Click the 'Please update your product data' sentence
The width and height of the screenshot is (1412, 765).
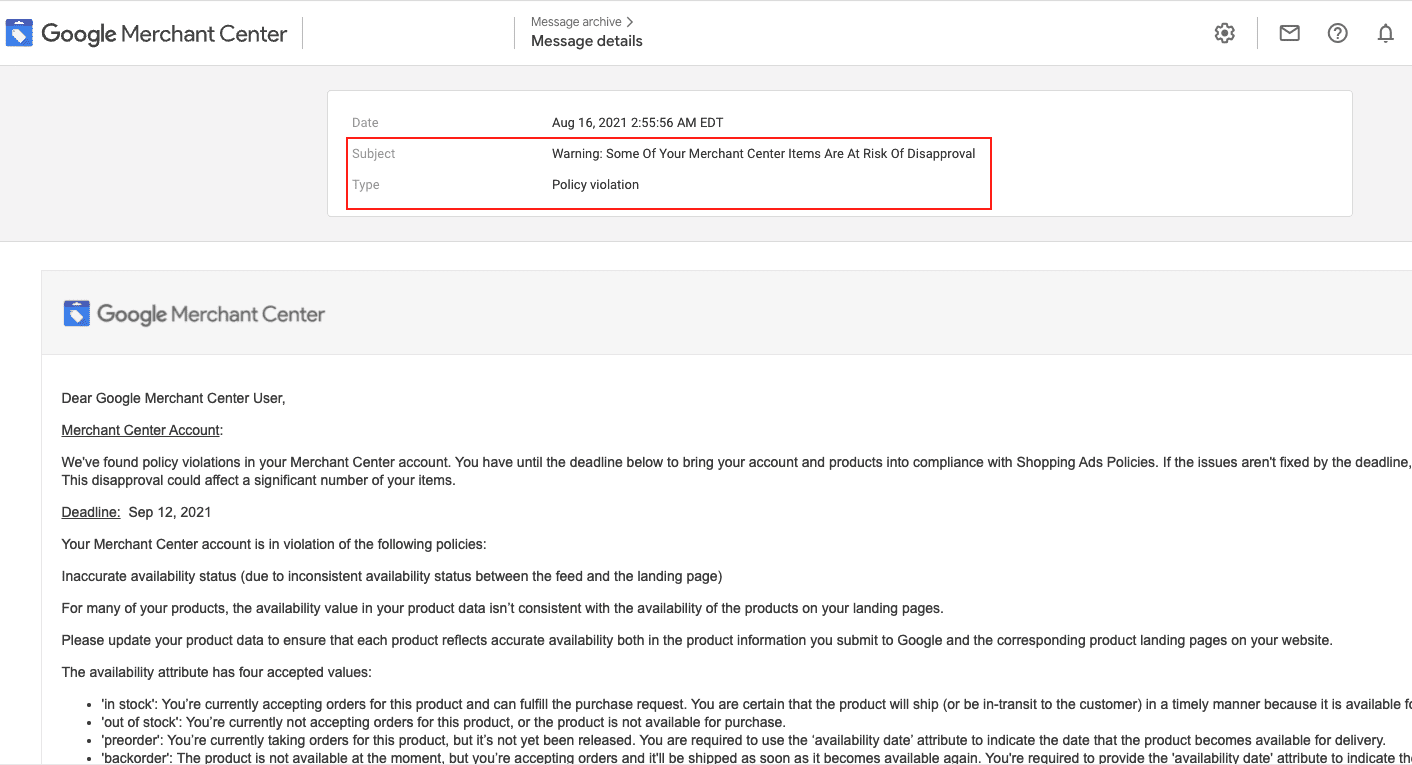(697, 640)
